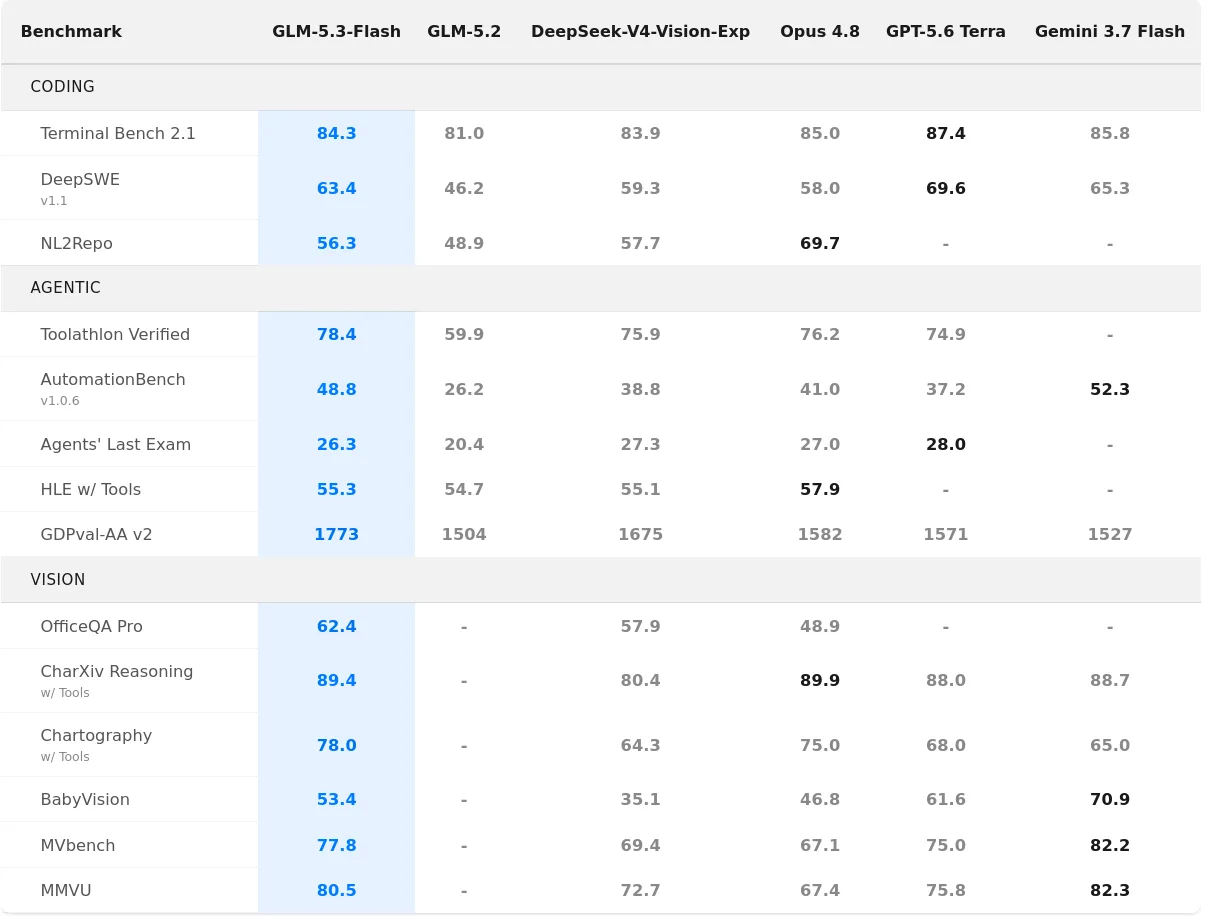Click the Chartography row label
This screenshot has width=1208, height=916.
click(96, 736)
